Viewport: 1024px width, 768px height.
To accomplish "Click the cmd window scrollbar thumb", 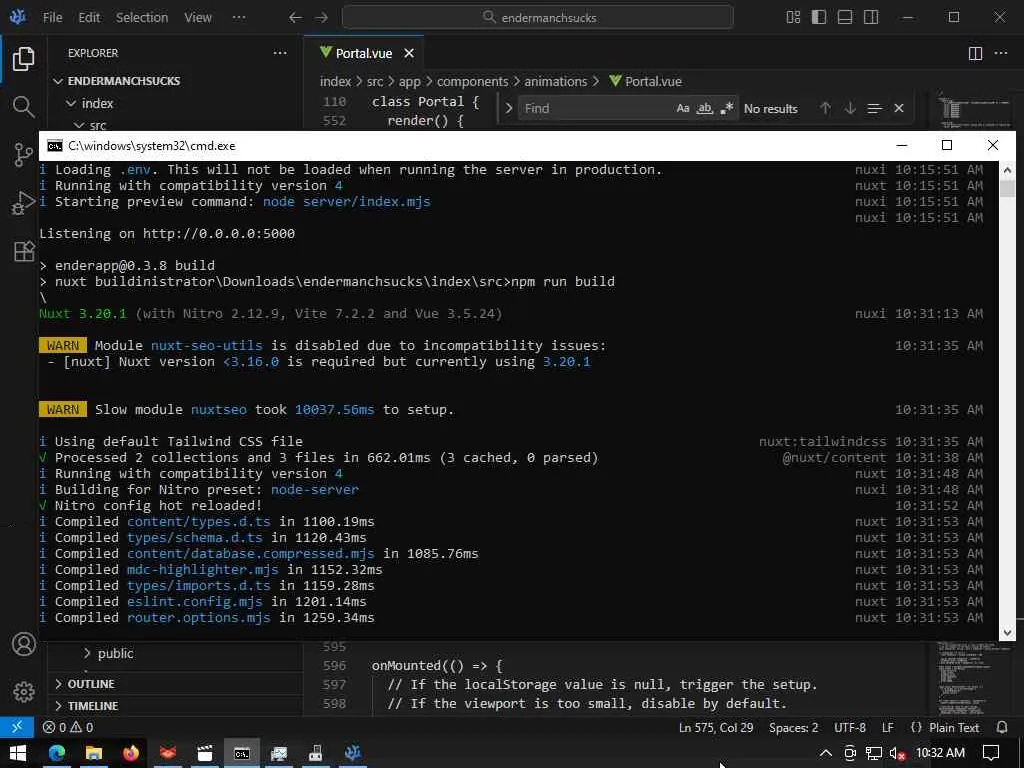I will click(1007, 188).
